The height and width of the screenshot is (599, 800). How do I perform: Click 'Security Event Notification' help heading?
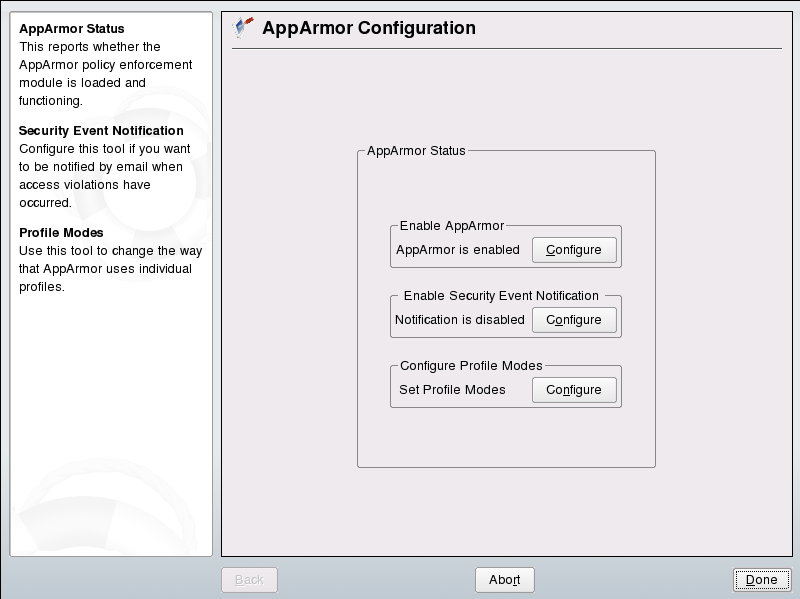point(101,131)
